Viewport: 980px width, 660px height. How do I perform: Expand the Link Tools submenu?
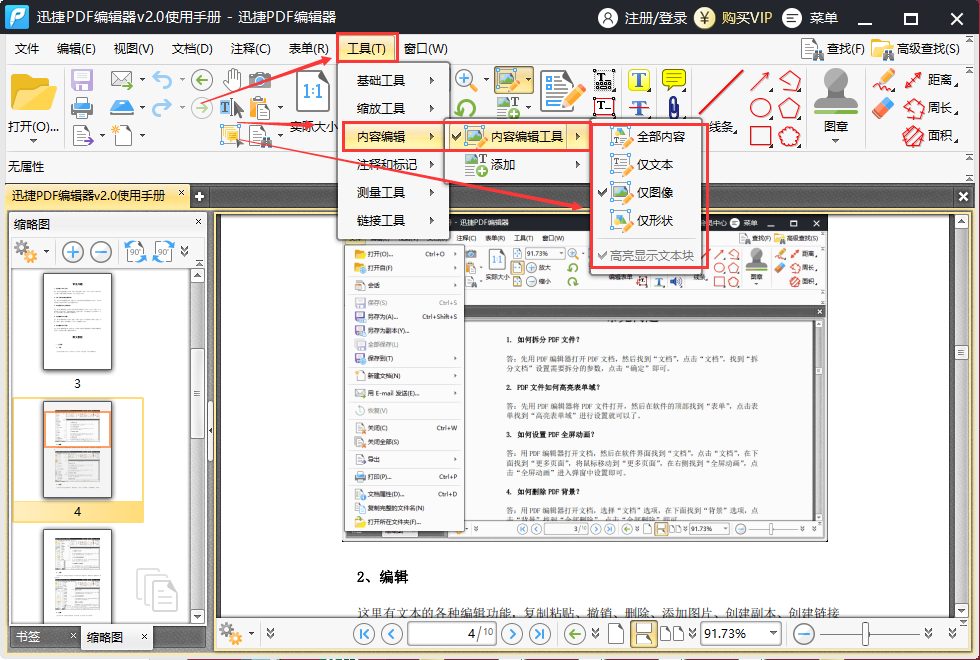click(394, 221)
